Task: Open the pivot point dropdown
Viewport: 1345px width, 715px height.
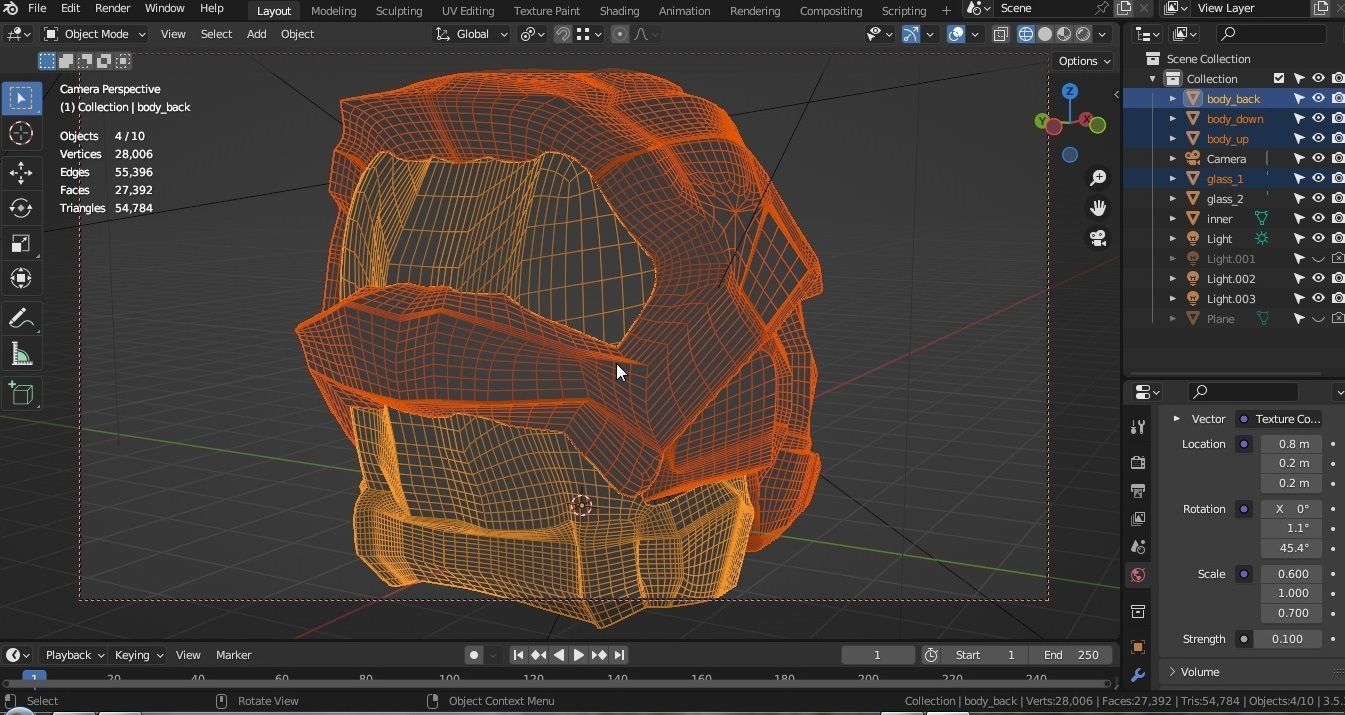Action: pos(532,34)
